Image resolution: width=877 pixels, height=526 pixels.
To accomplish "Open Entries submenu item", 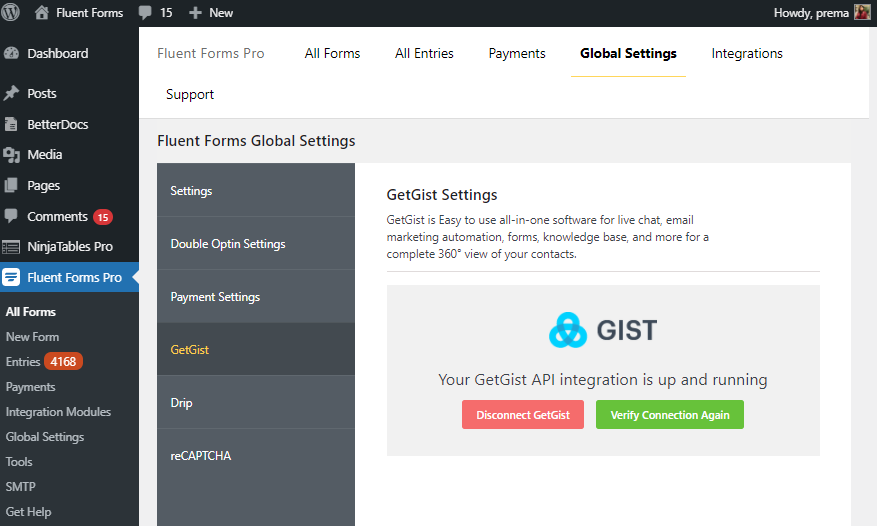I will (x=23, y=362).
